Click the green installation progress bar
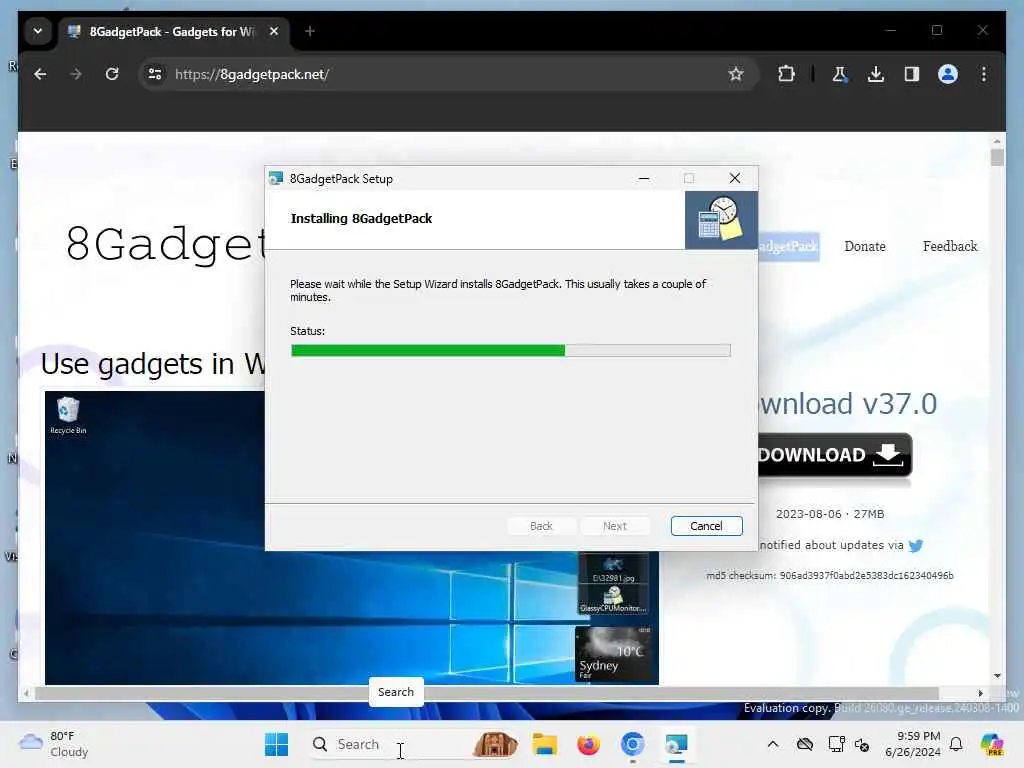The image size is (1024, 768). pos(511,351)
